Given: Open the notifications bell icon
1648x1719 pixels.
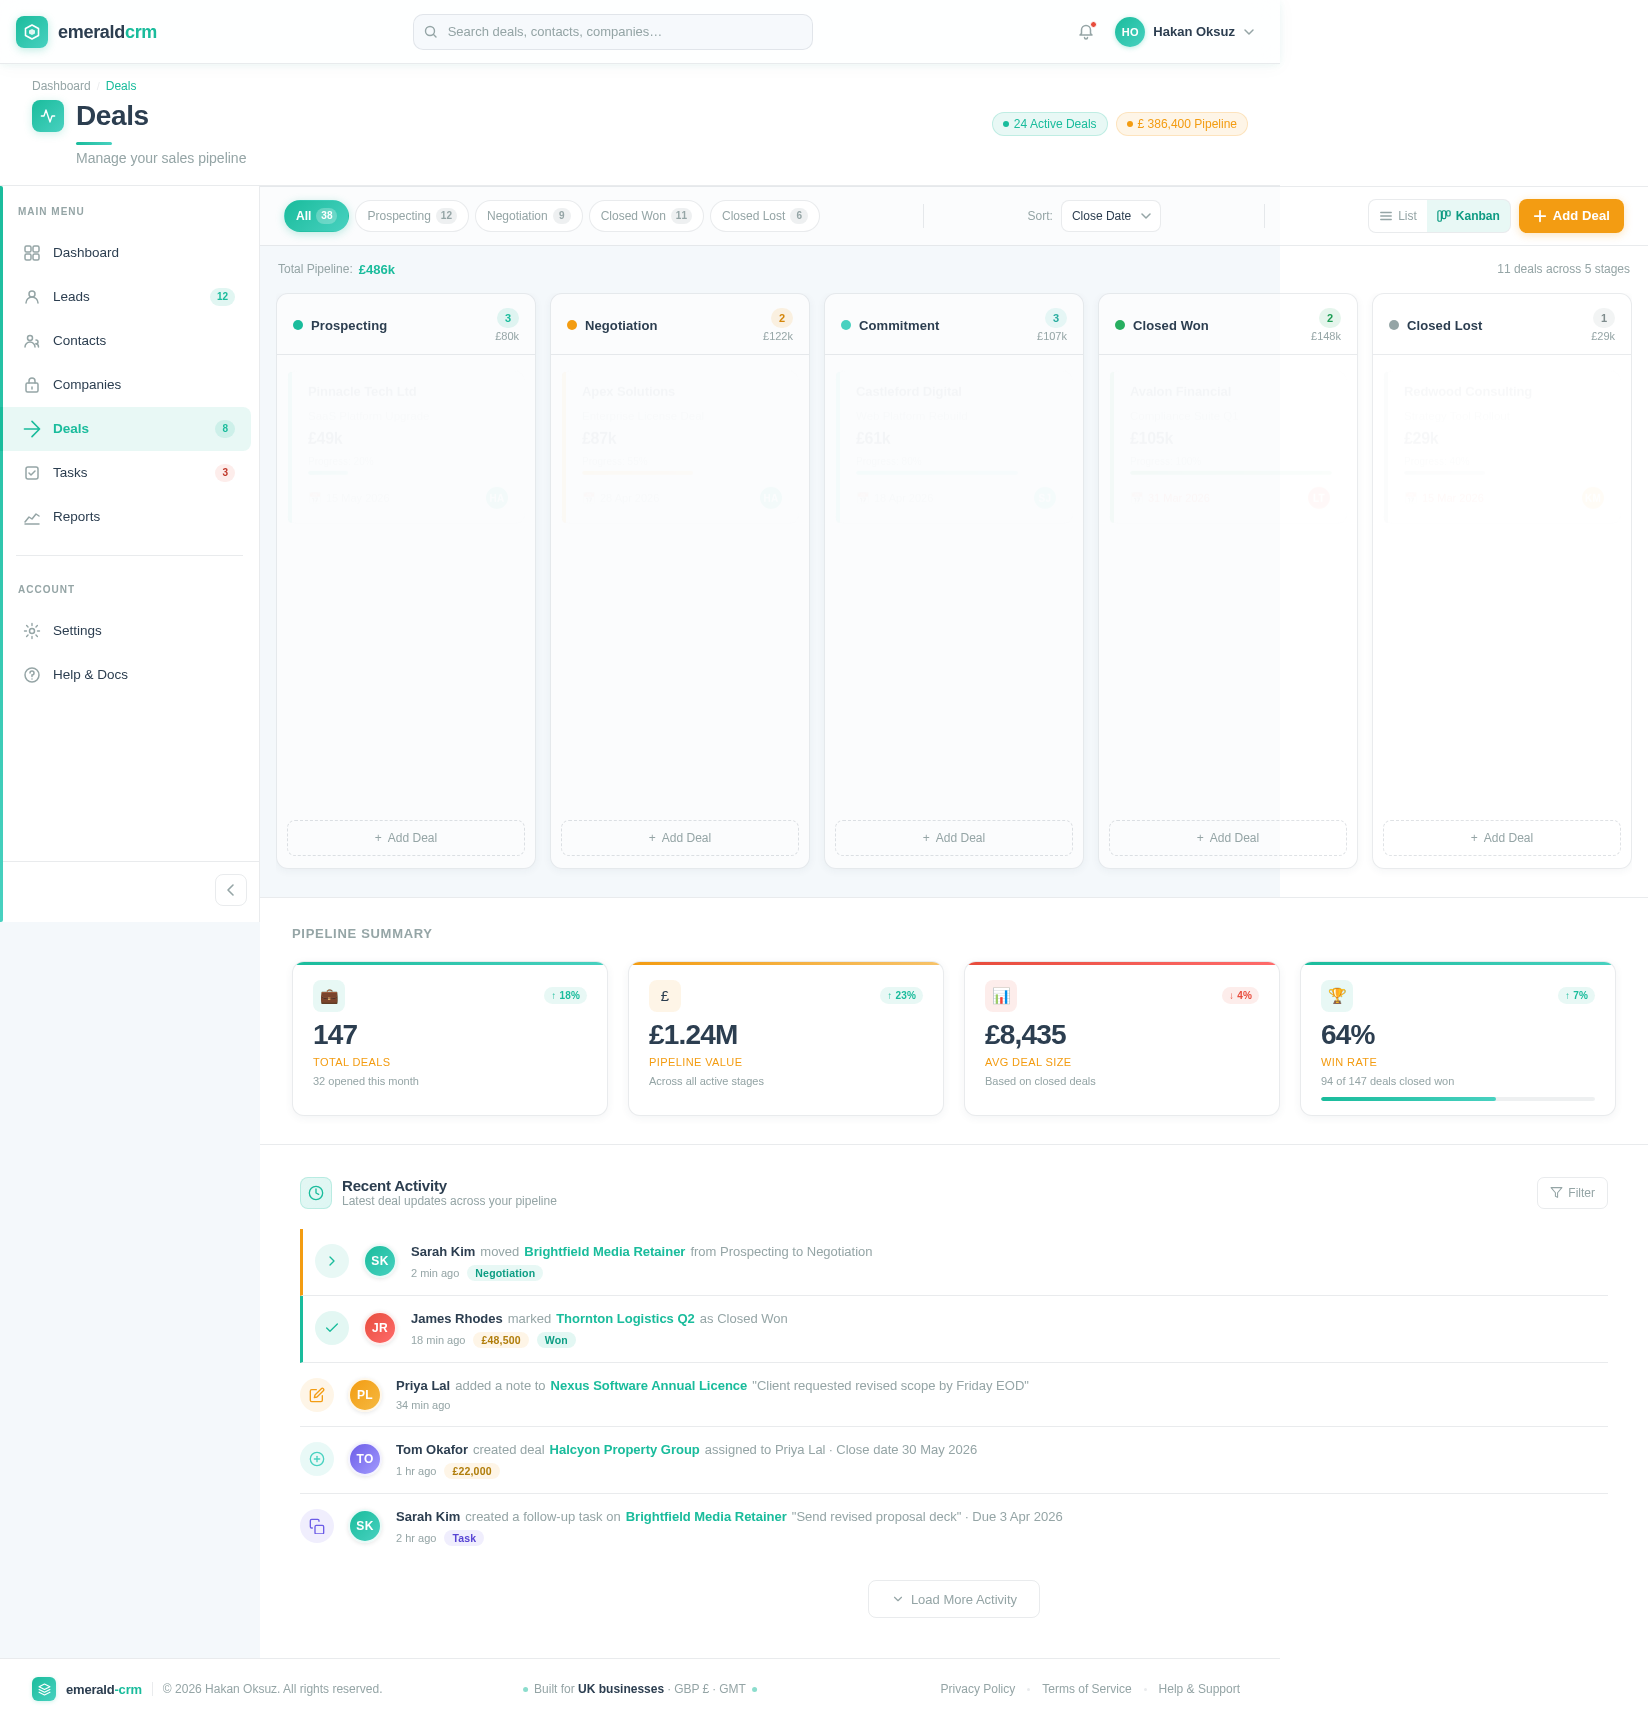Looking at the screenshot, I should 1086,31.
